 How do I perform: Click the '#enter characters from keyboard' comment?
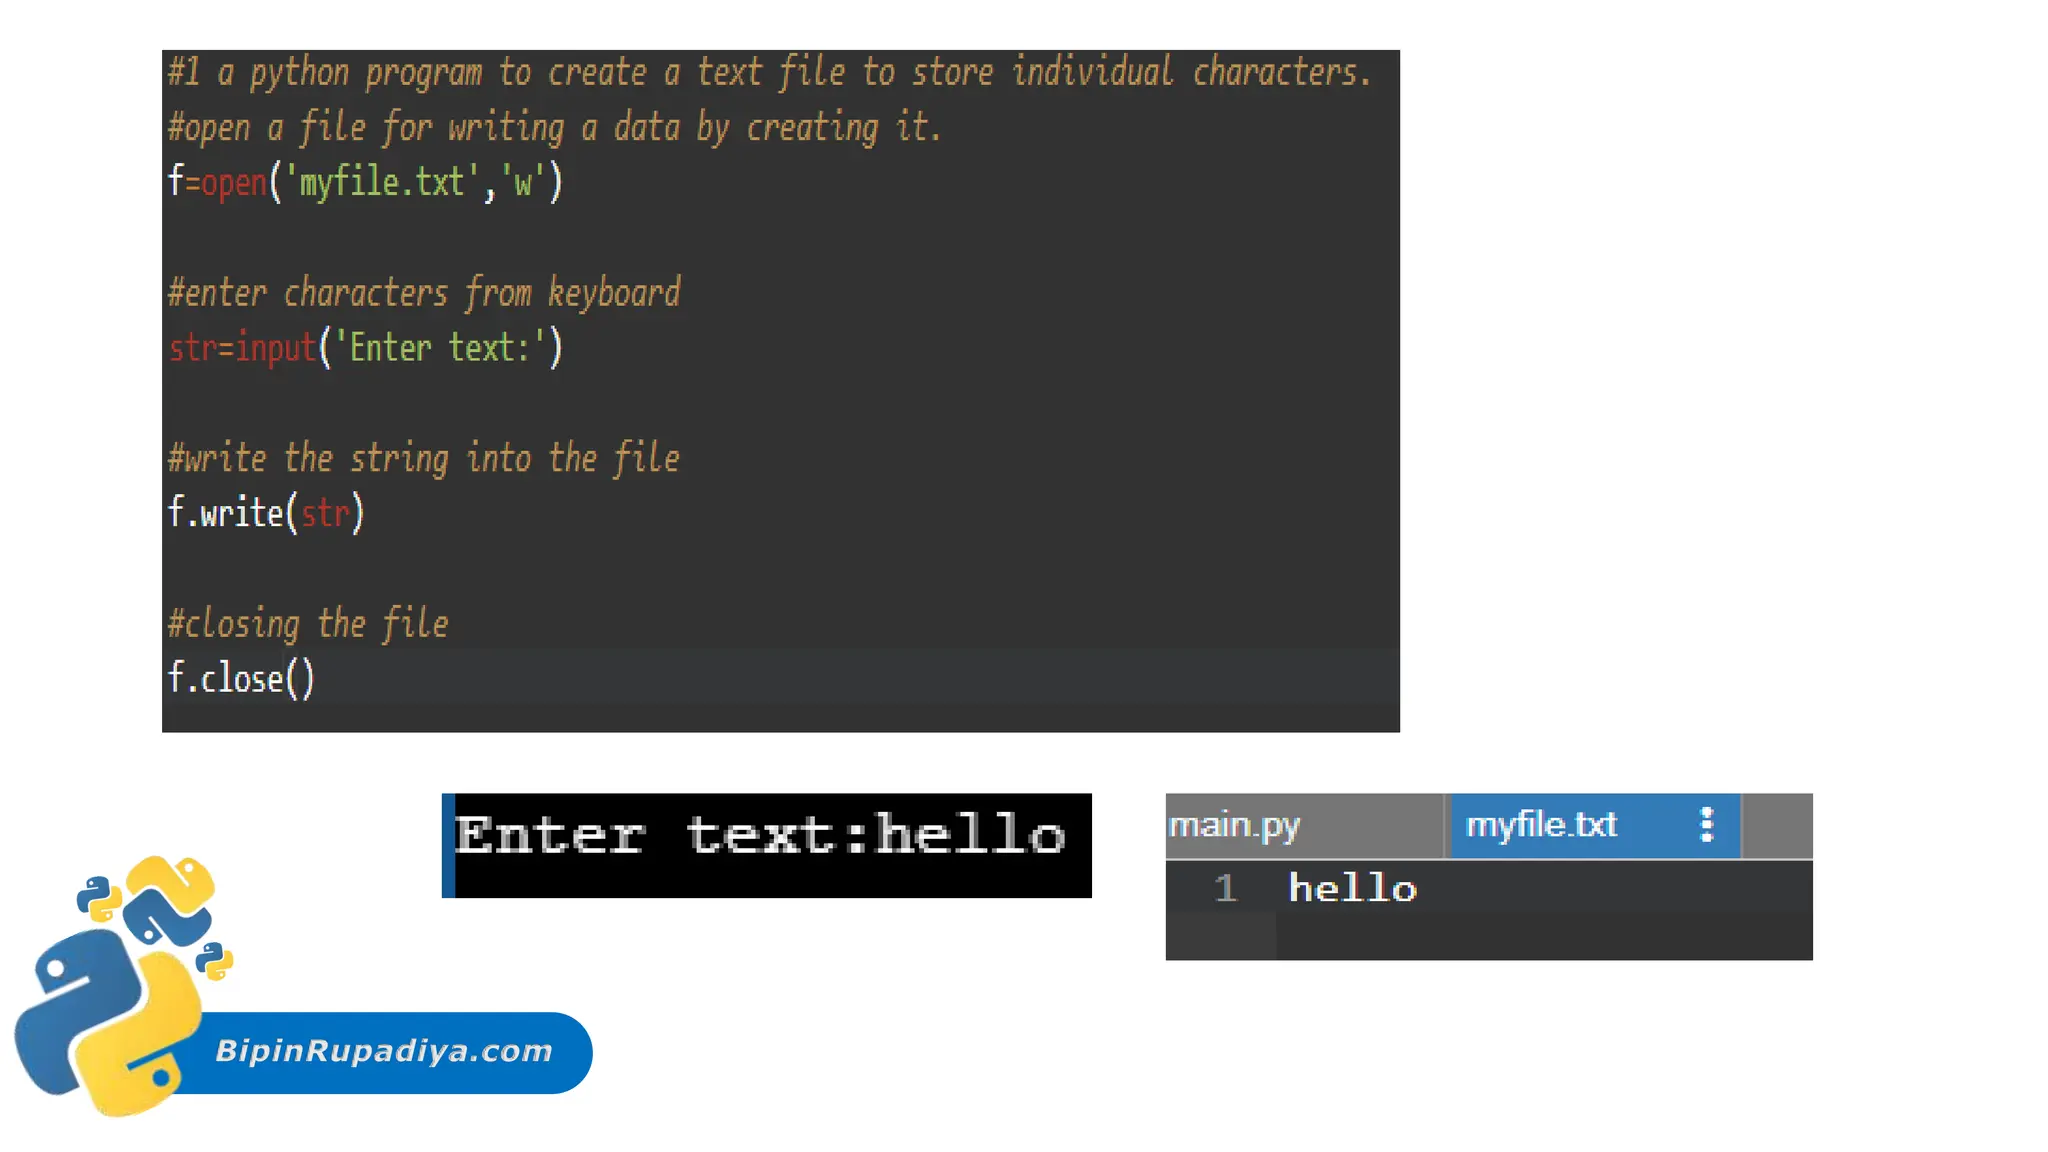coord(424,293)
